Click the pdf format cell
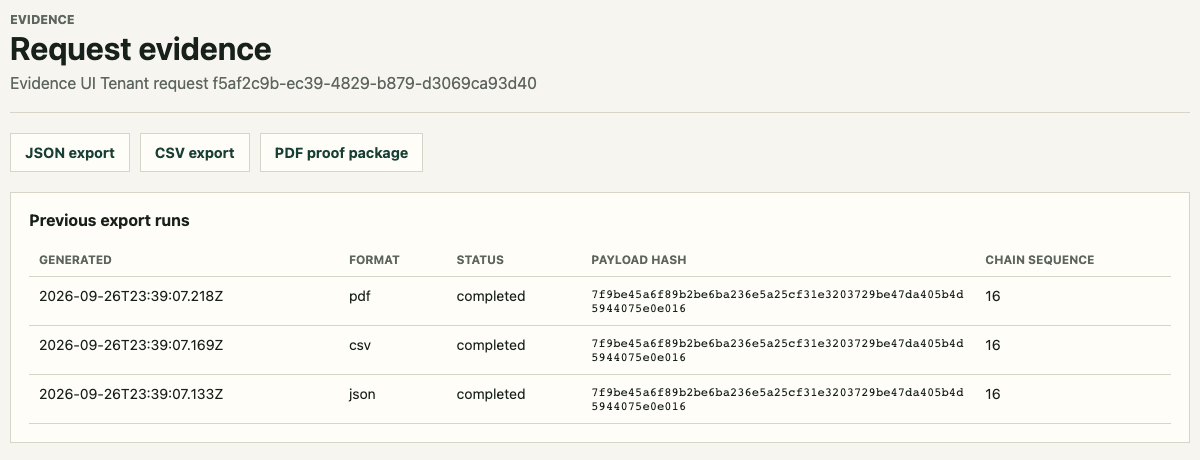This screenshot has width=1200, height=460. point(359,296)
